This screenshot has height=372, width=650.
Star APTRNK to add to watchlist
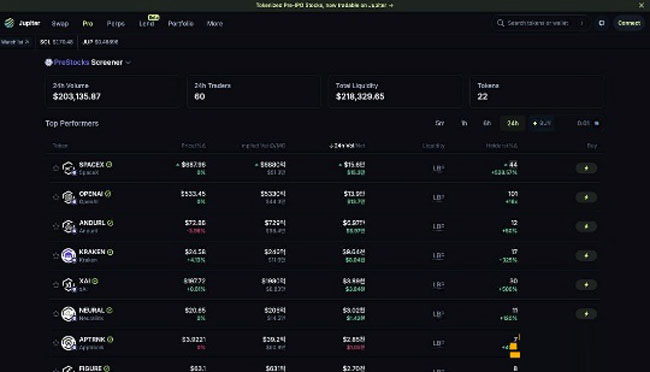click(x=56, y=343)
